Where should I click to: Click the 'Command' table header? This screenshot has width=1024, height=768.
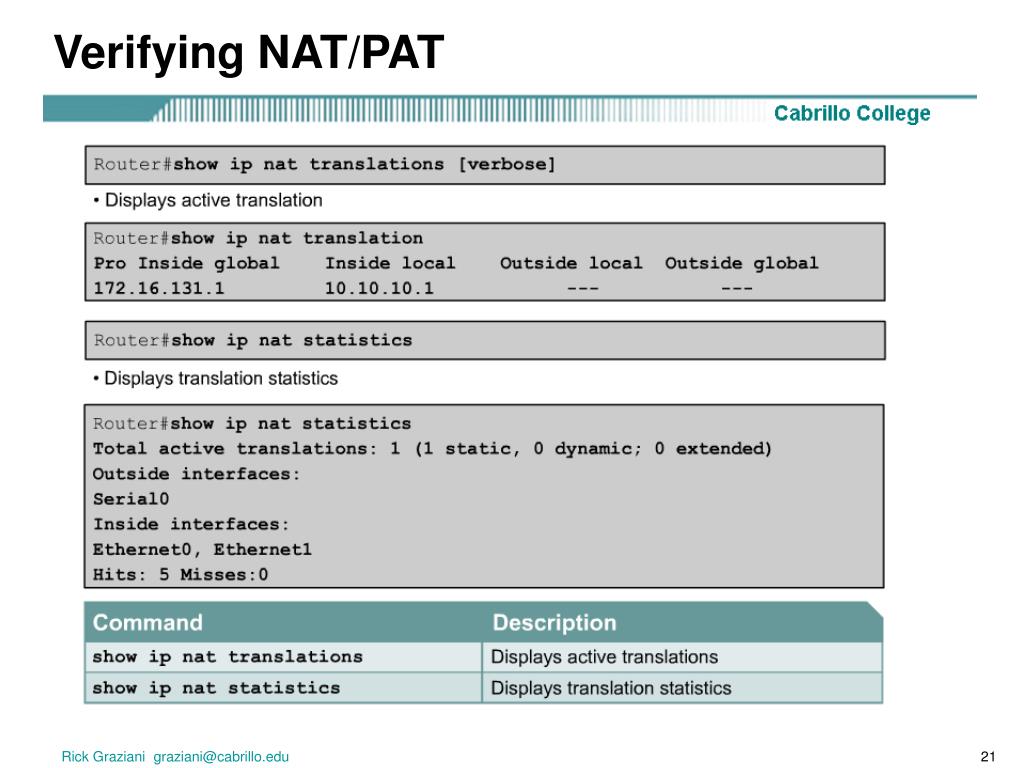[148, 622]
